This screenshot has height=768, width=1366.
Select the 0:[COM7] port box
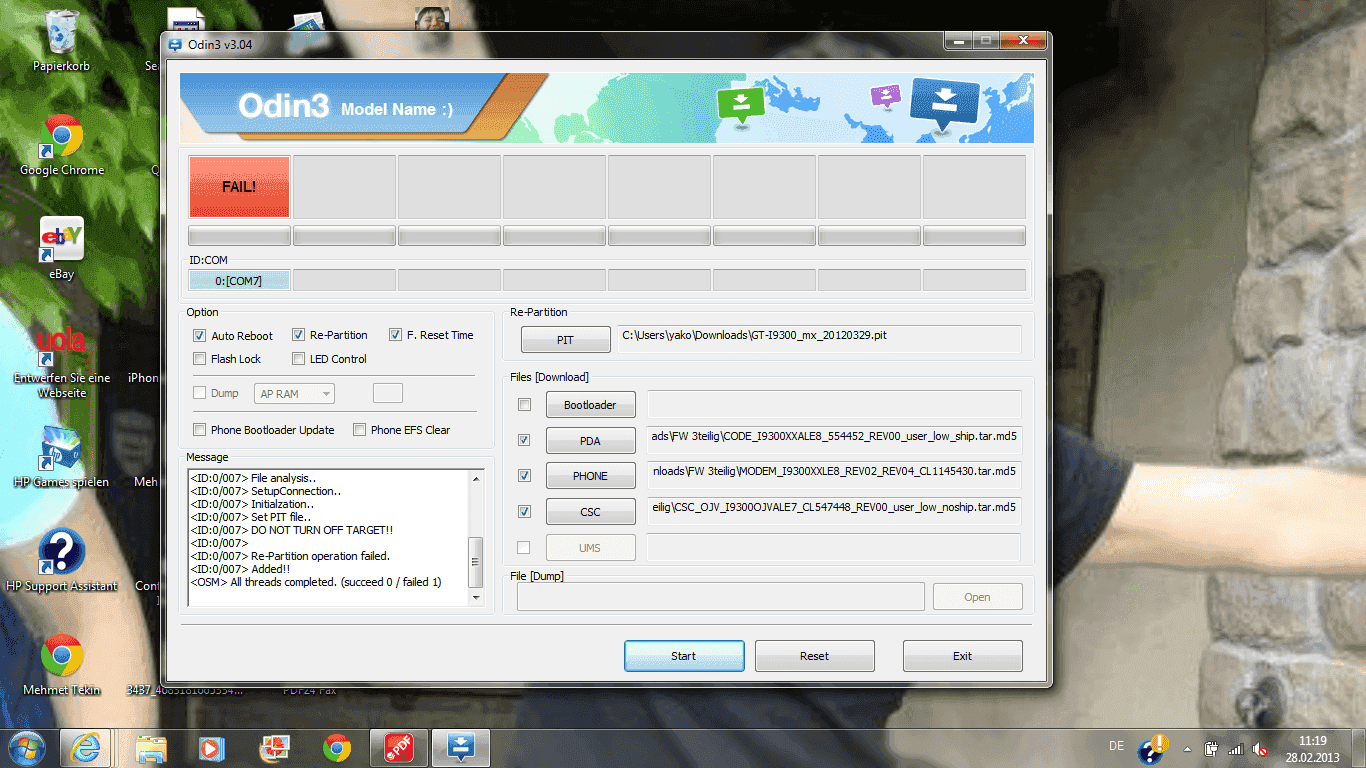[239, 281]
